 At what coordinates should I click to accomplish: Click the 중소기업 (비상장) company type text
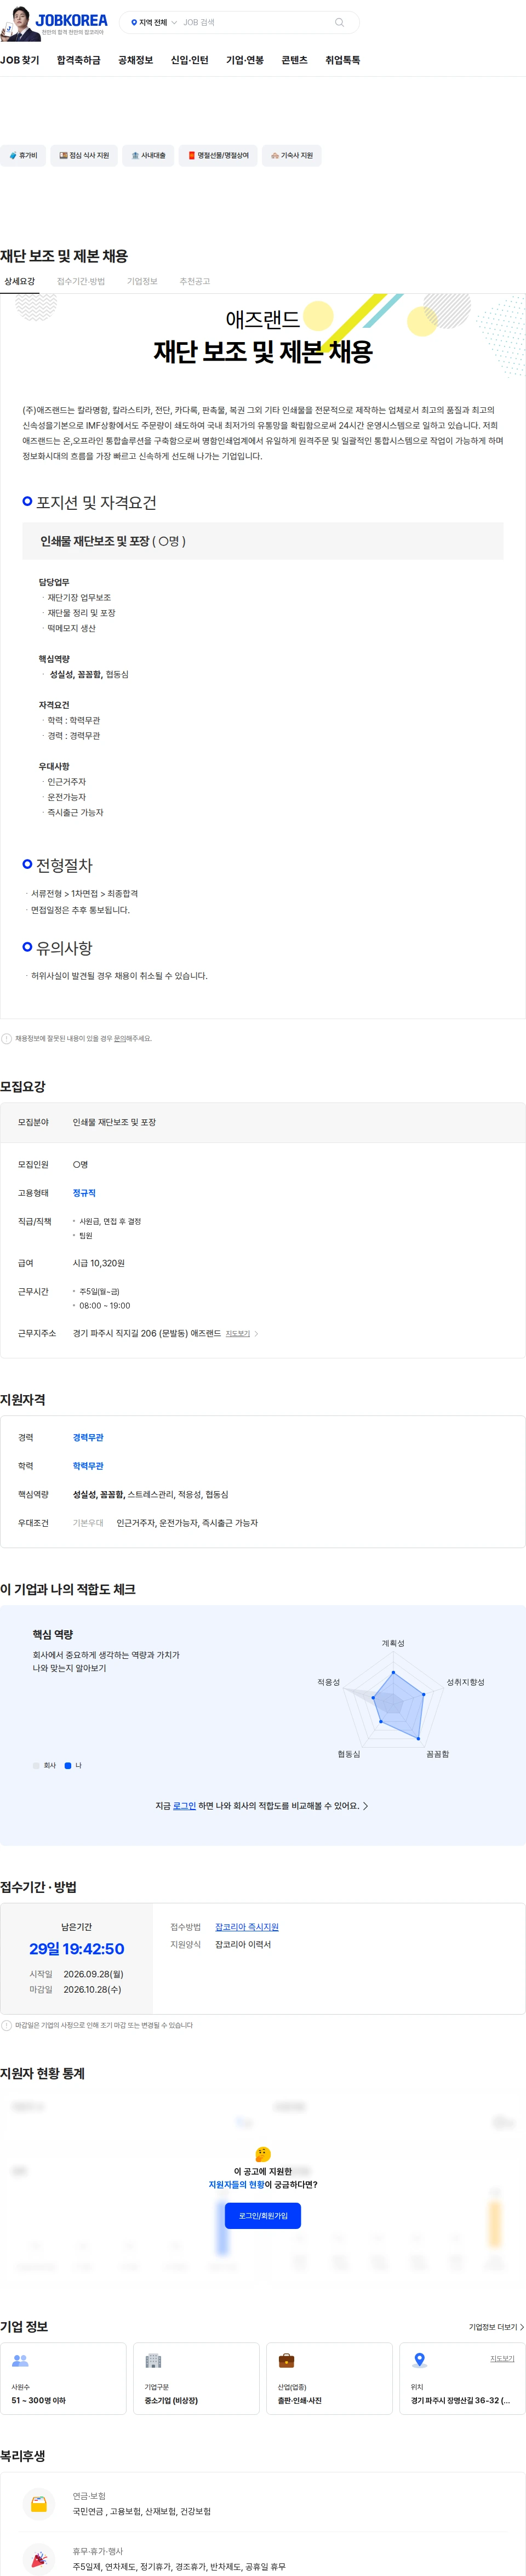[171, 2400]
